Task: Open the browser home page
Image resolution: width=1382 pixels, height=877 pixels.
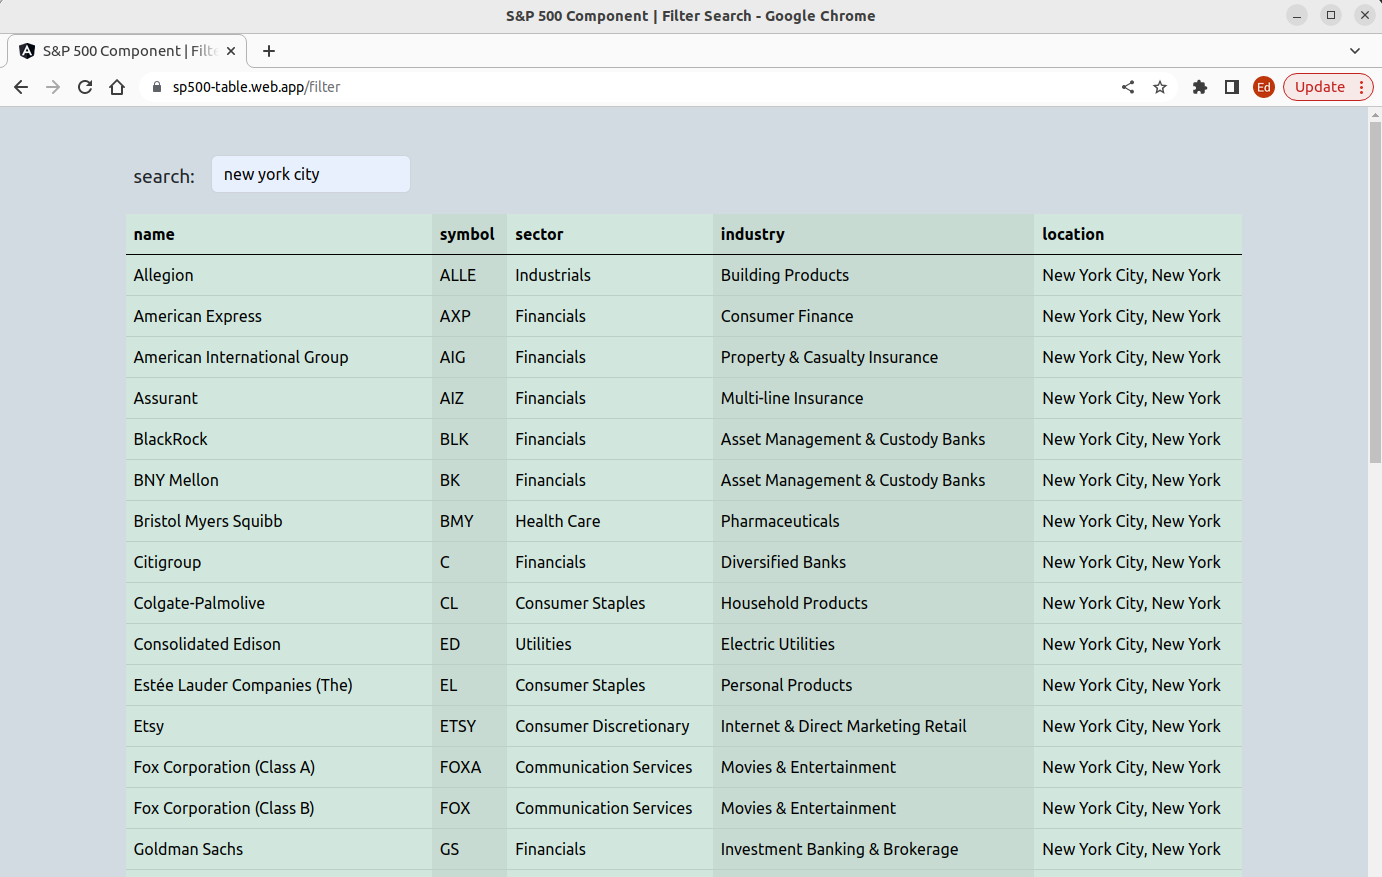Action: coord(117,87)
